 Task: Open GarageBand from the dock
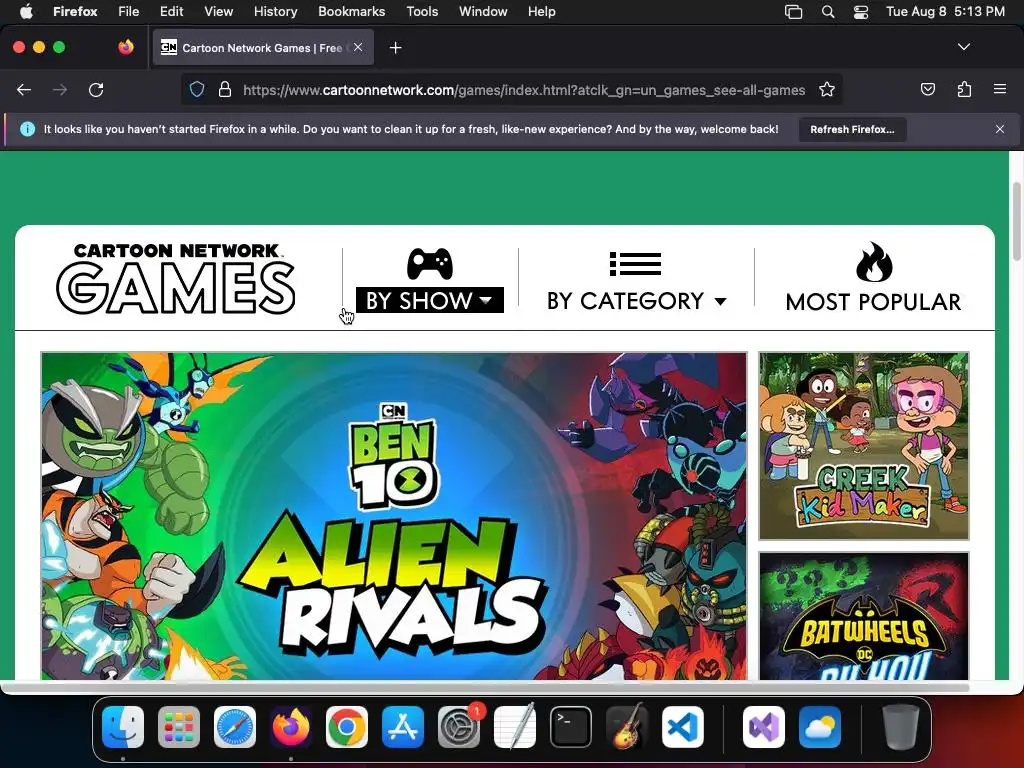(627, 727)
